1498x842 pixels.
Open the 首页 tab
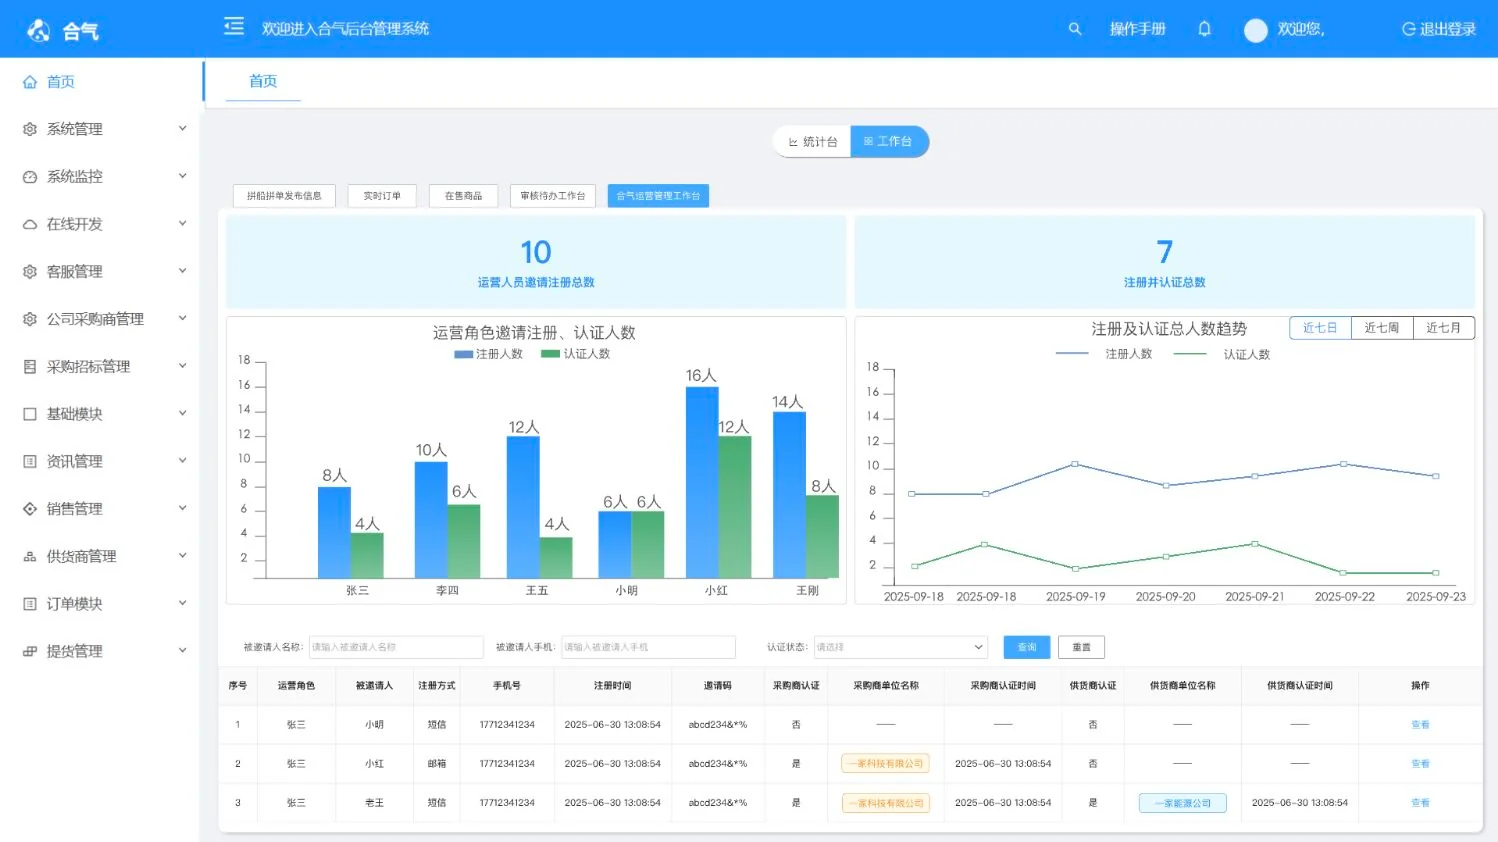[263, 82]
